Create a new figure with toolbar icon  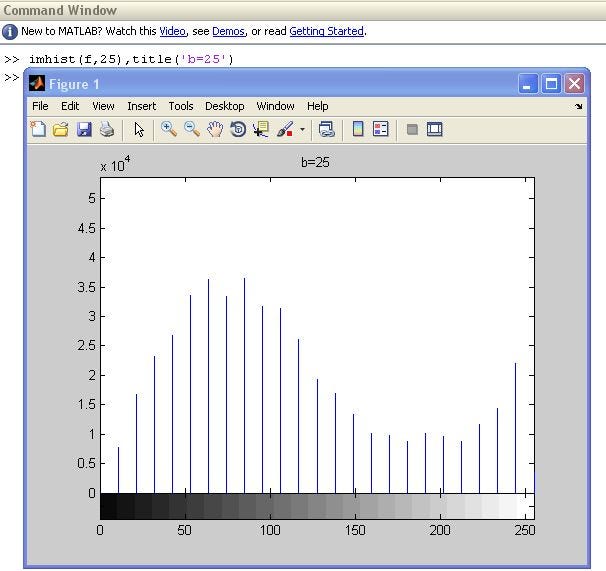tap(38, 129)
